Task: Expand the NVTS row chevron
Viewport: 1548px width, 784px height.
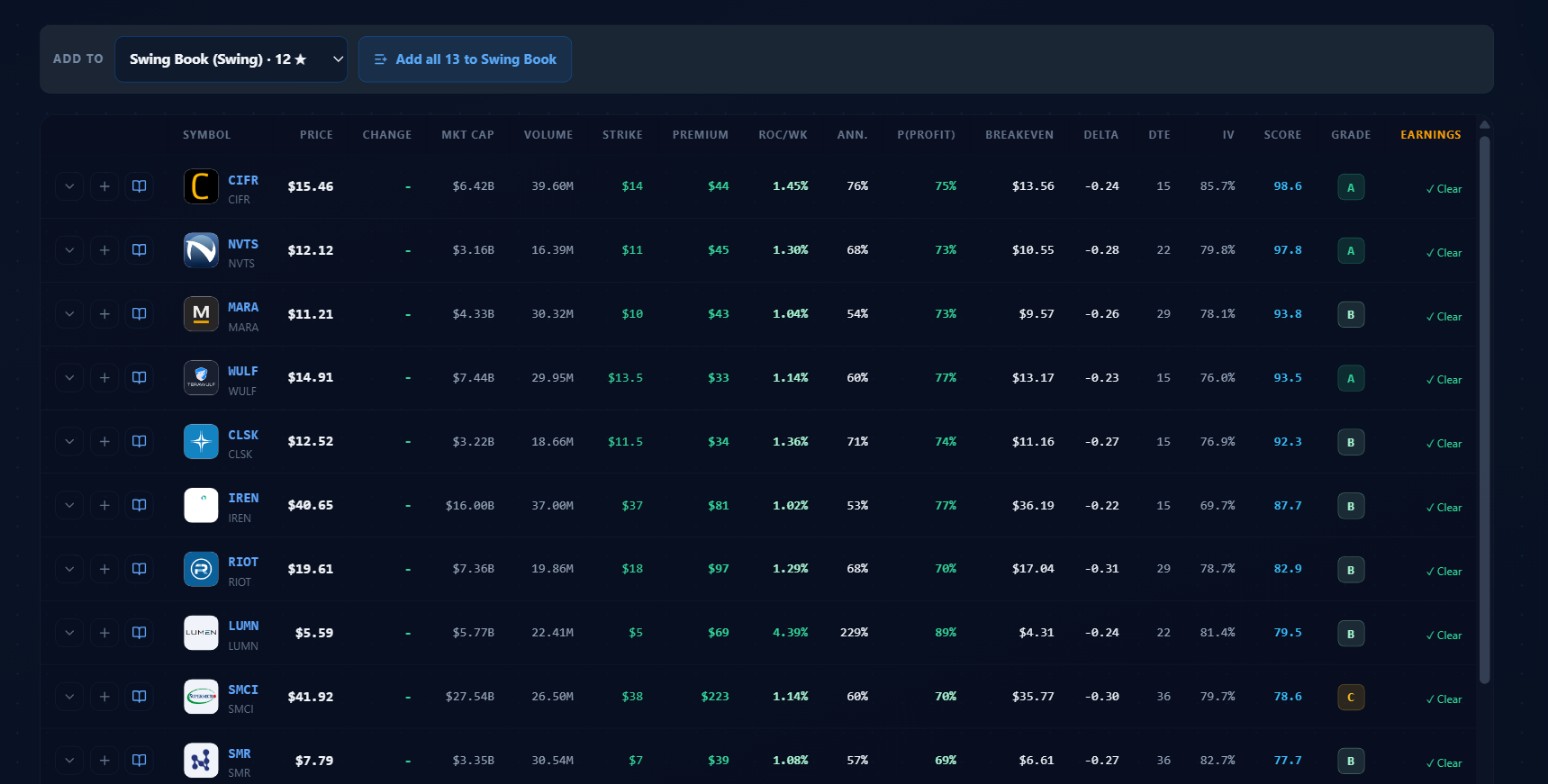Action: (69, 250)
